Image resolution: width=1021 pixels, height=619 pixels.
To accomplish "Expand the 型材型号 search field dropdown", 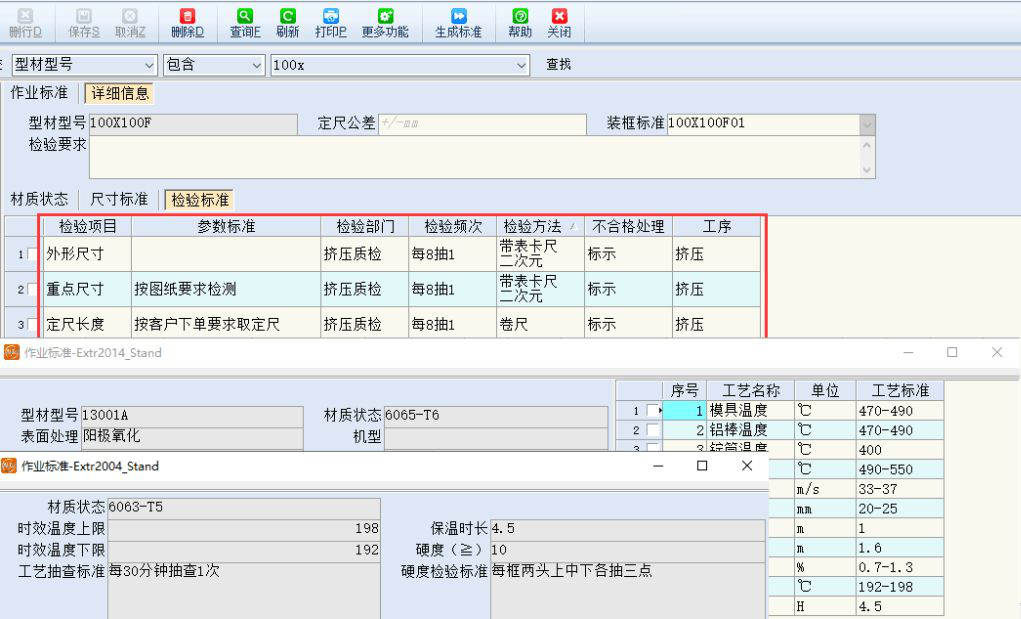I will [149, 65].
